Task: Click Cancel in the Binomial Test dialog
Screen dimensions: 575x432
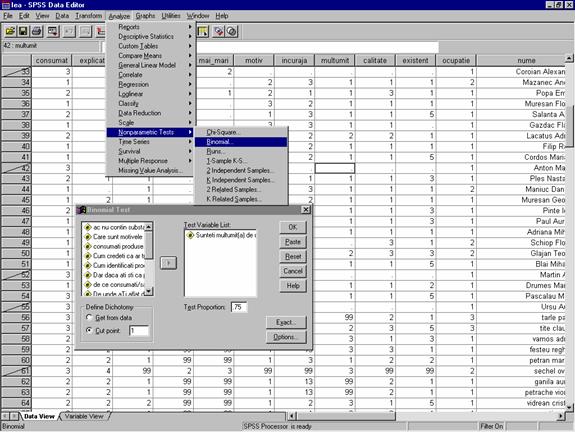Action: [293, 271]
